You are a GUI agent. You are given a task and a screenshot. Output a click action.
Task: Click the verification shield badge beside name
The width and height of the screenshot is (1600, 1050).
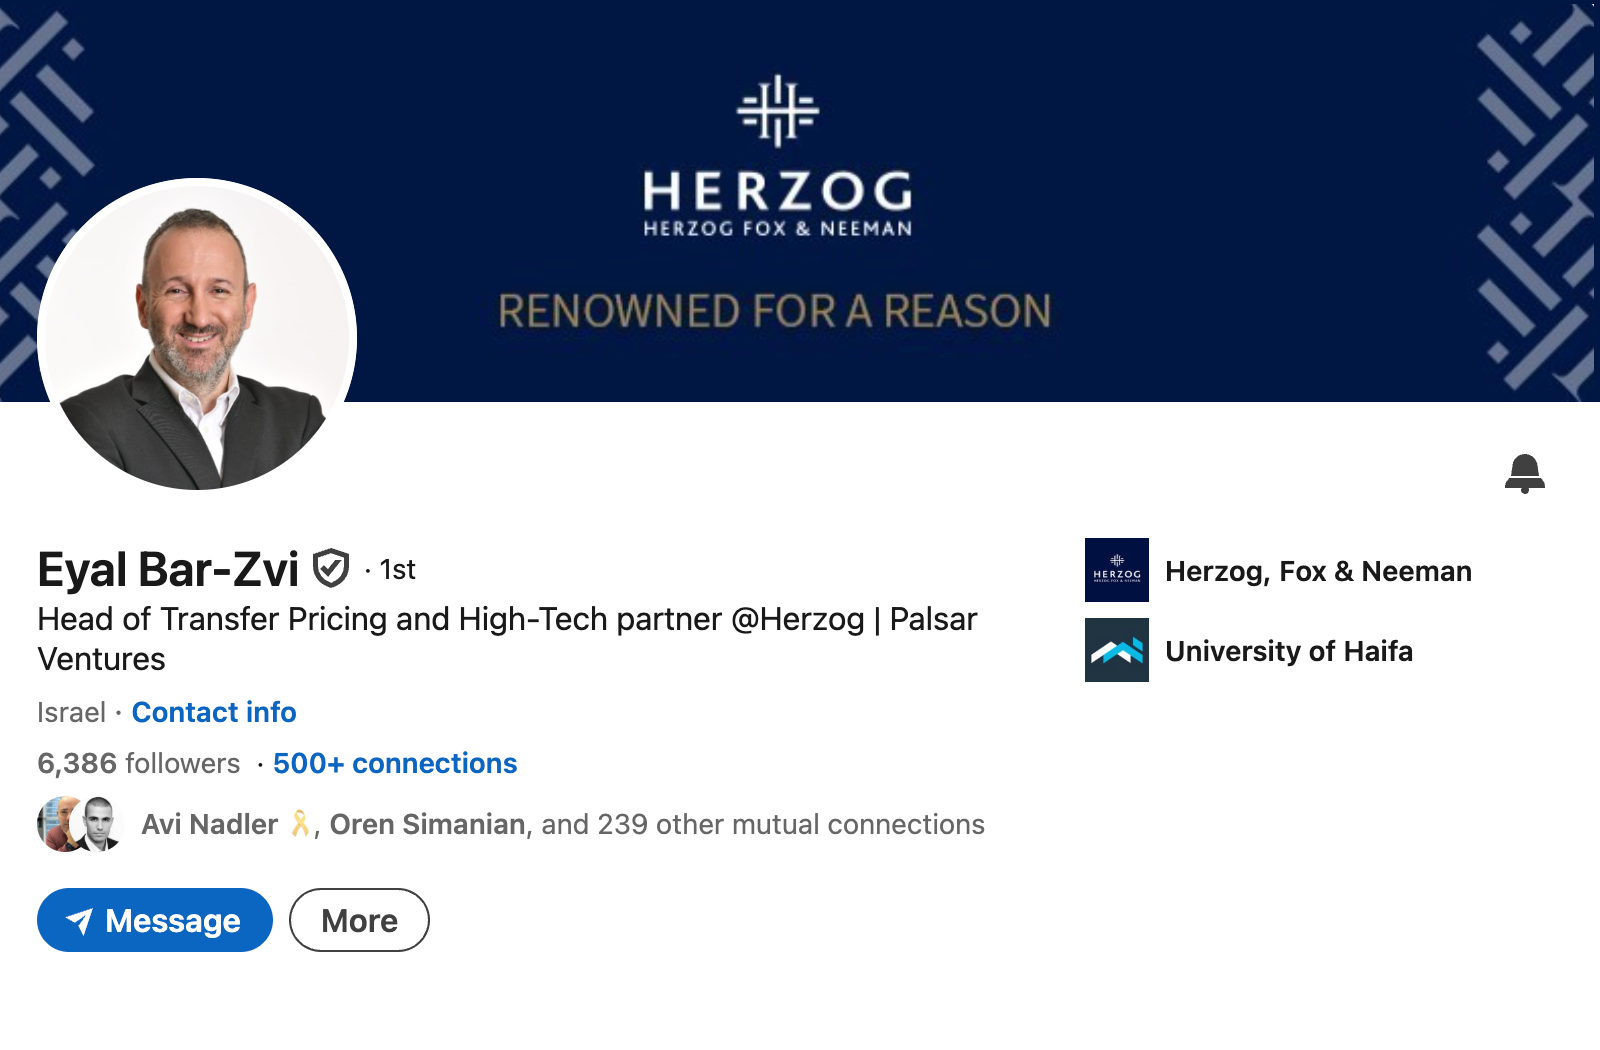(331, 568)
